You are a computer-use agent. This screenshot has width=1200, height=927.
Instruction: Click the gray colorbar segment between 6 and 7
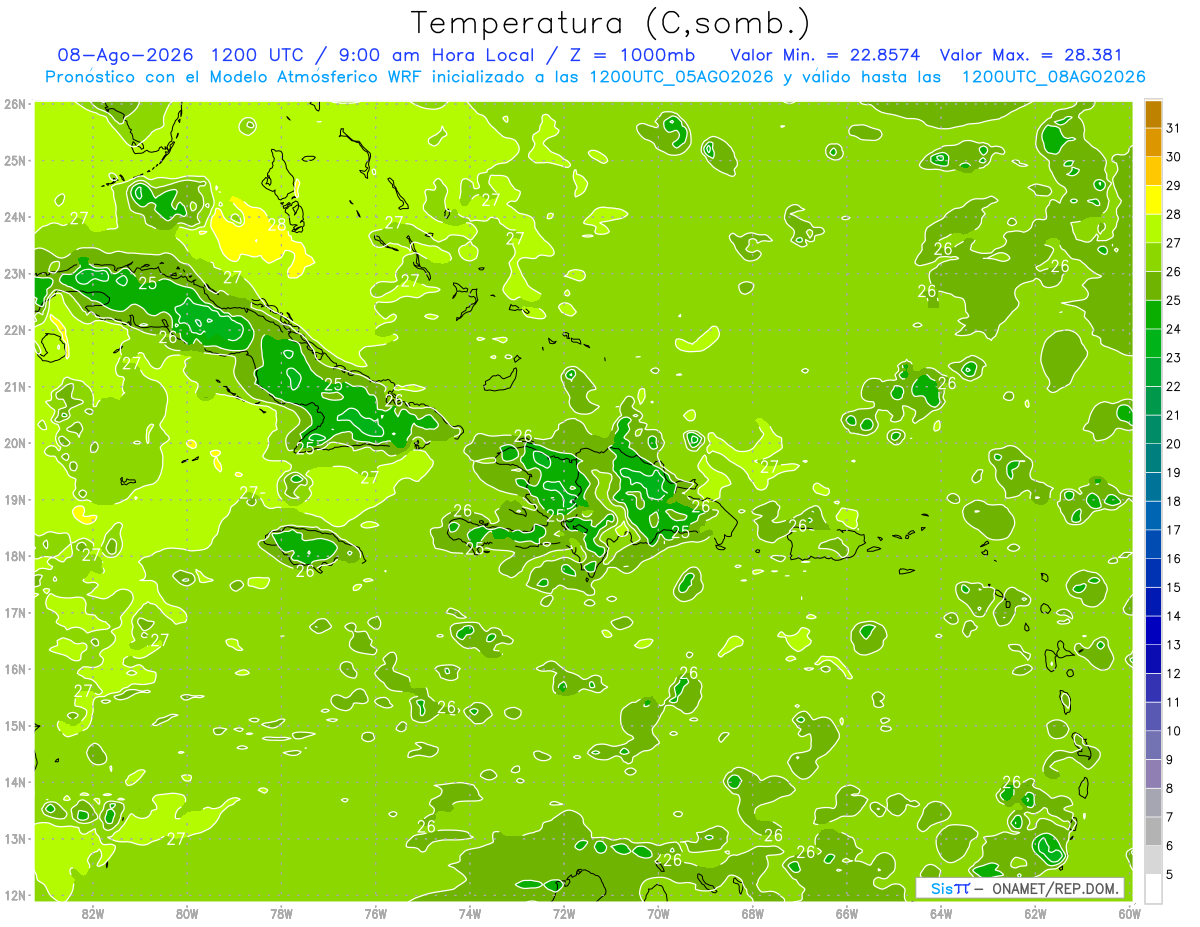(x=1153, y=831)
